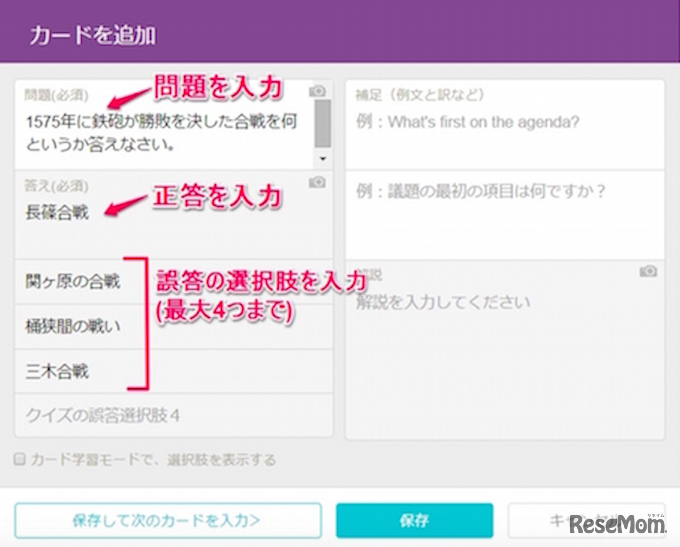
Task: Edit wrong choice 桶狭間の戦い
Action: pos(173,327)
